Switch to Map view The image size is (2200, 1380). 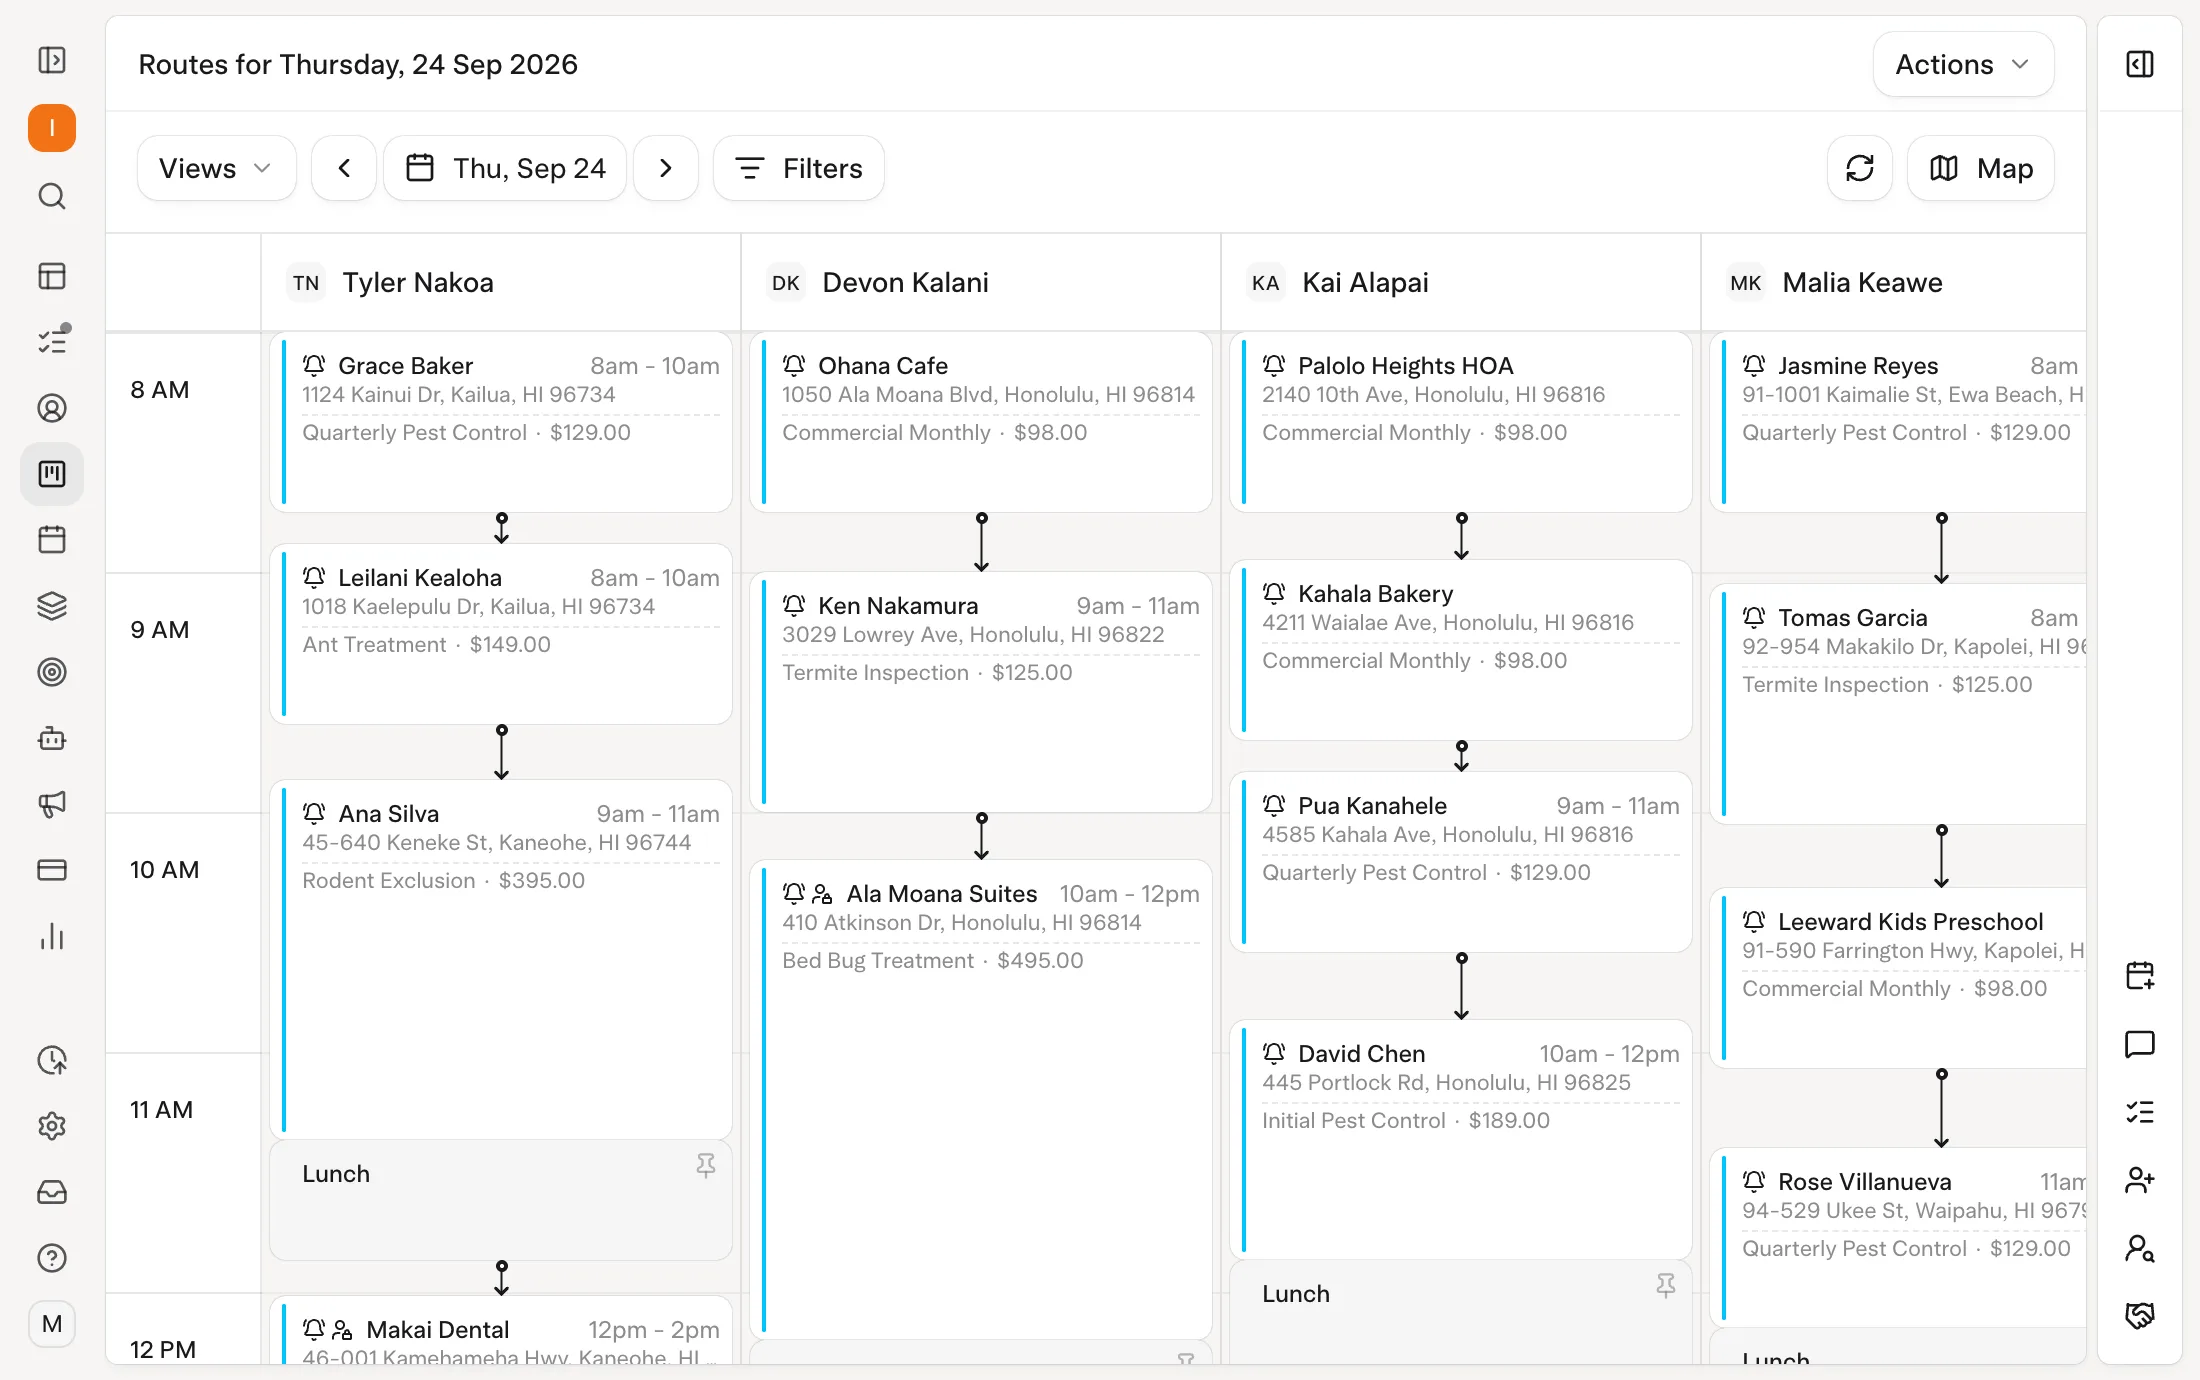click(x=1981, y=168)
